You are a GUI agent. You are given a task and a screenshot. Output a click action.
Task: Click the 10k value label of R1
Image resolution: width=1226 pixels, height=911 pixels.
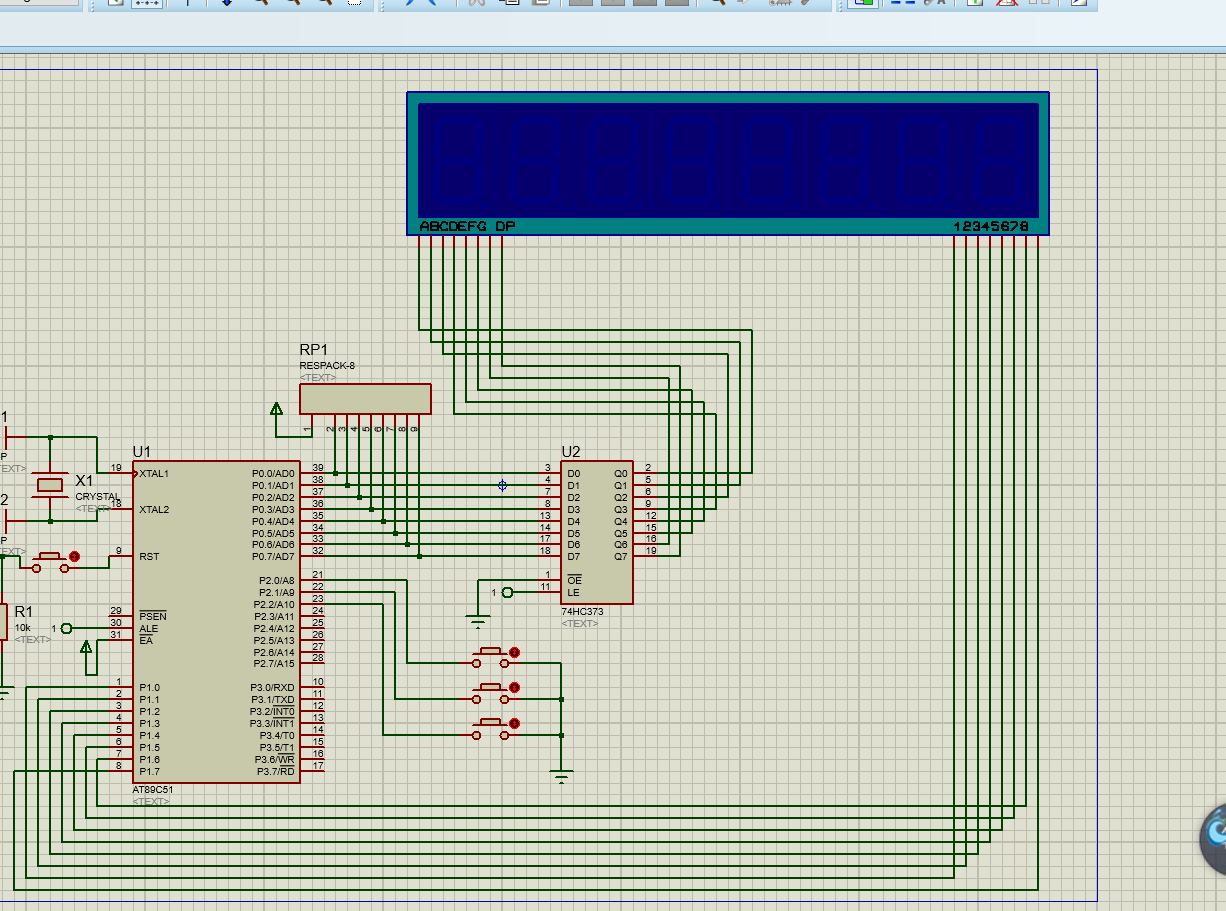22,628
